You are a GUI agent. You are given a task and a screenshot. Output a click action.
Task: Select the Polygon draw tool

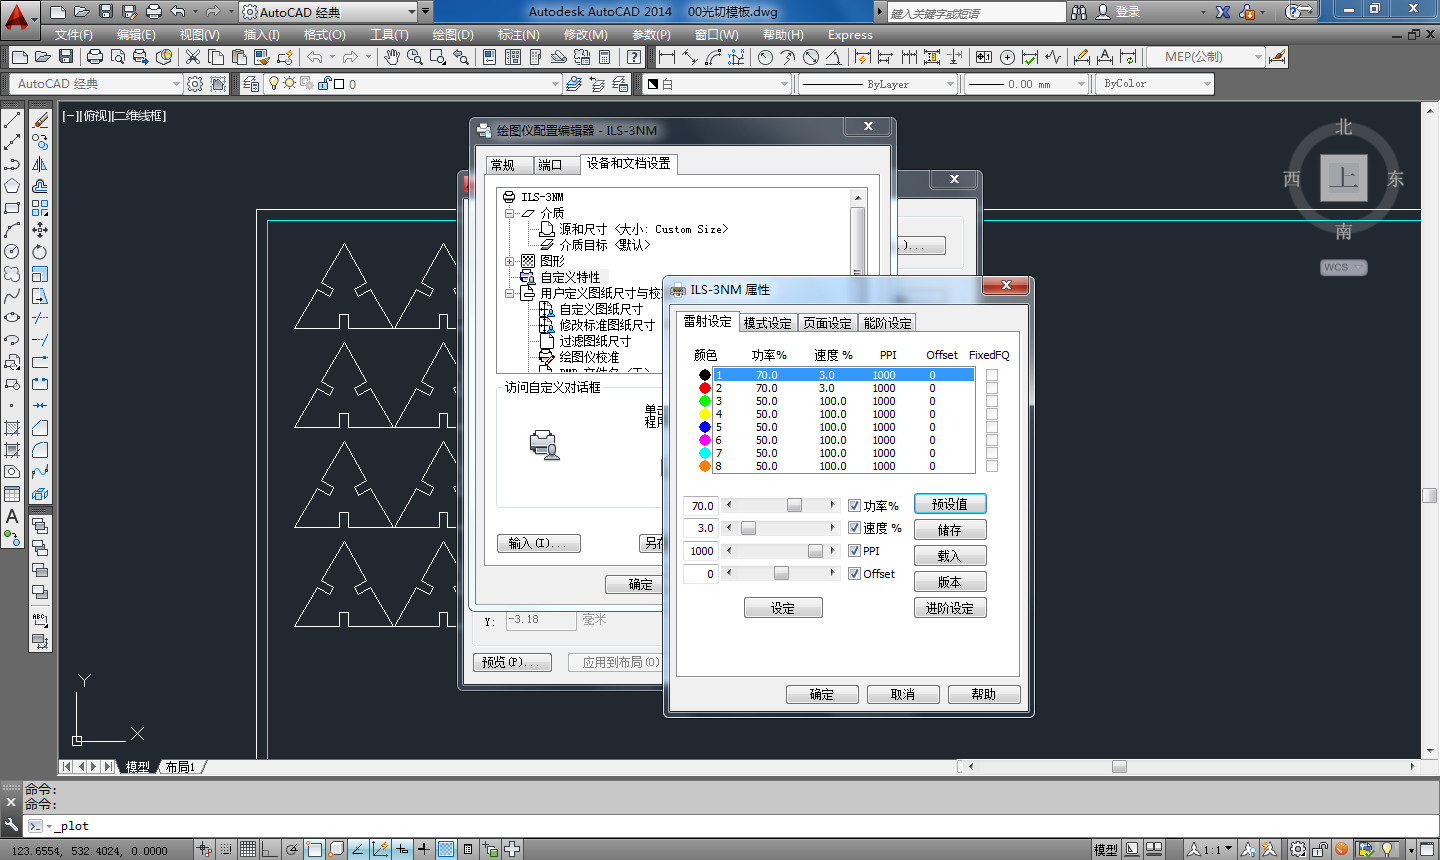(12, 186)
